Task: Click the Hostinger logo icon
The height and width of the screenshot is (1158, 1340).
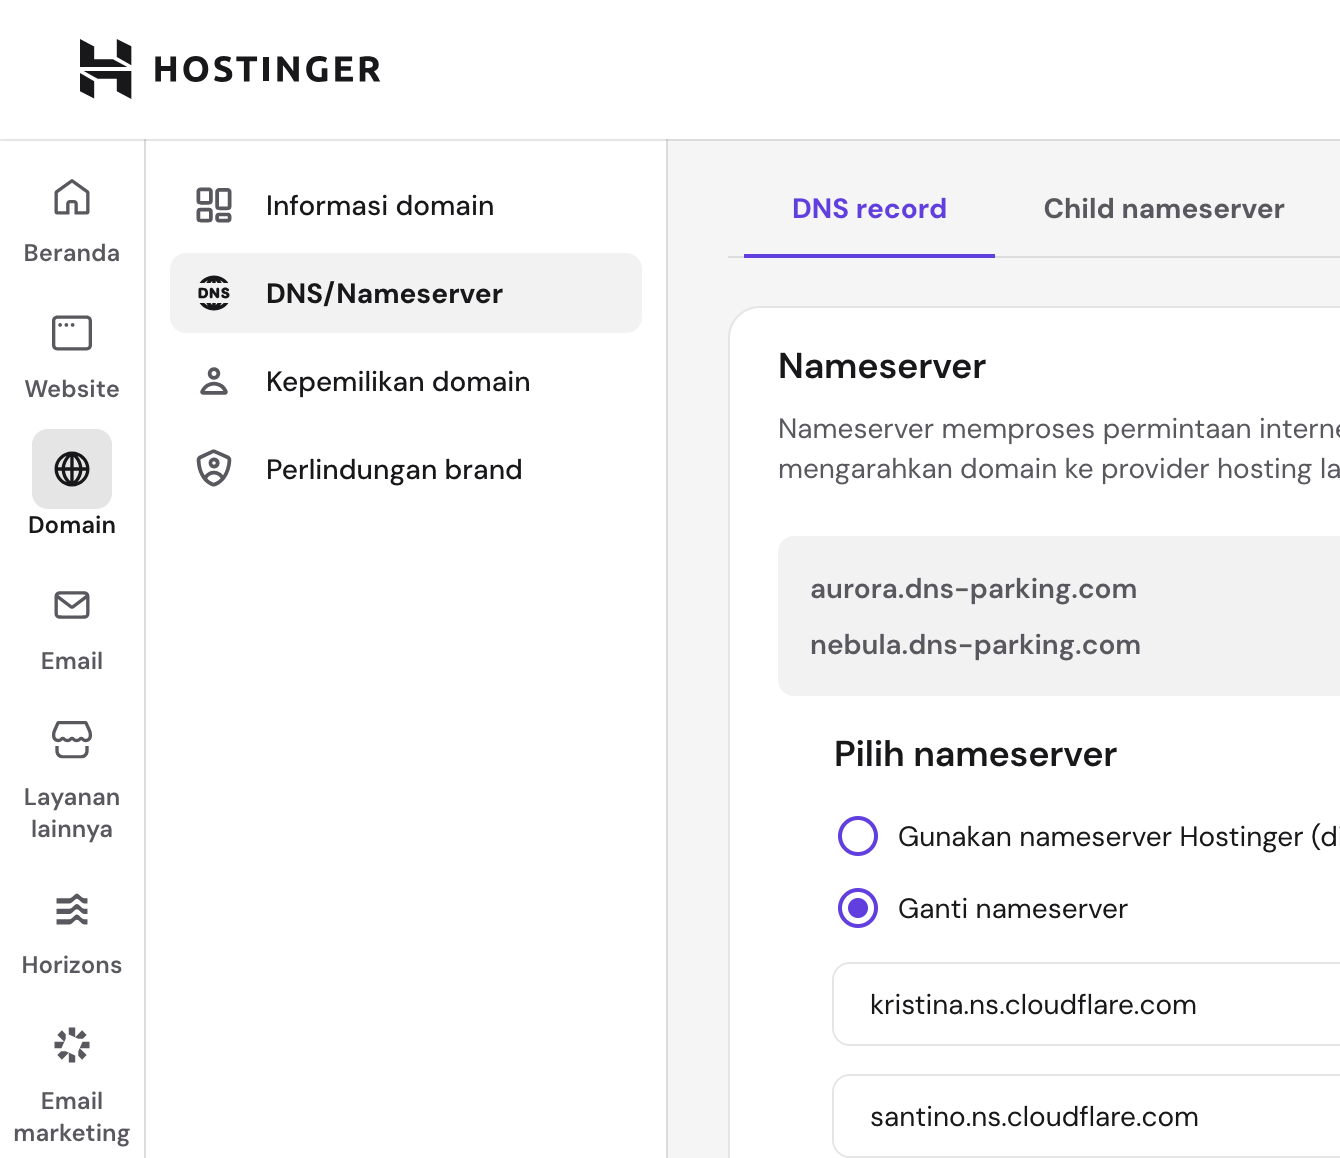Action: [x=105, y=69]
